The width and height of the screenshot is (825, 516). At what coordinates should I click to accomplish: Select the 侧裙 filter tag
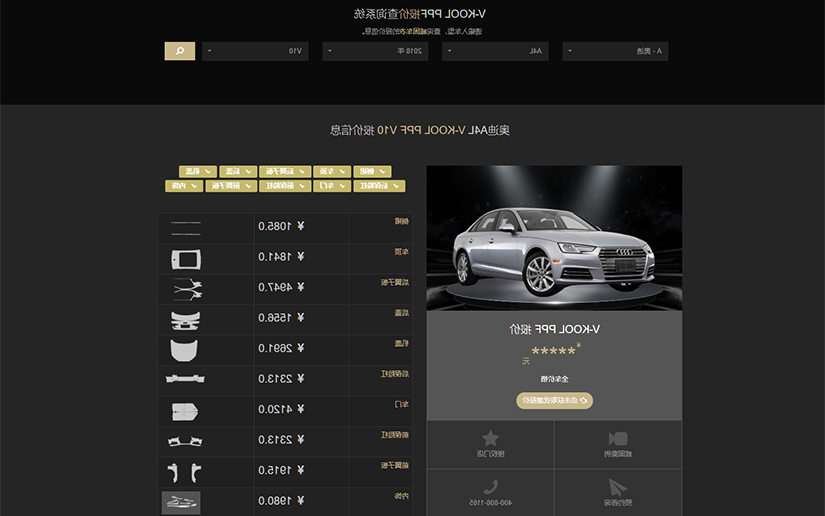point(373,171)
